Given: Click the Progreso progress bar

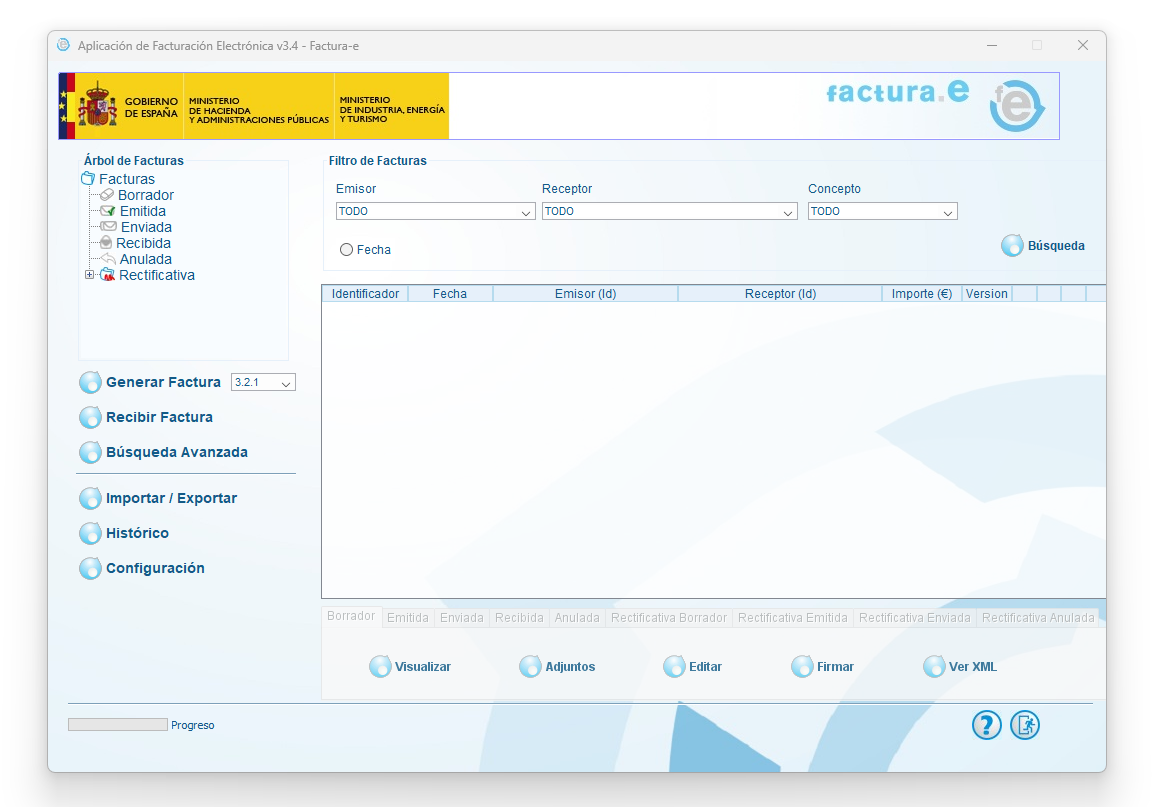Looking at the screenshot, I should click(x=117, y=725).
